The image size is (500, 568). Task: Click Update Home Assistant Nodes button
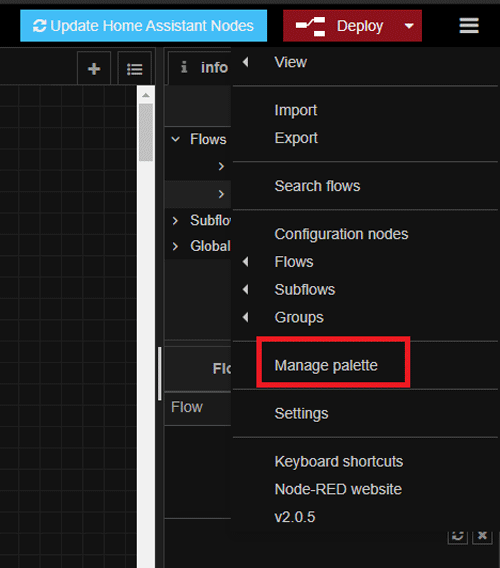pyautogui.click(x=143, y=26)
